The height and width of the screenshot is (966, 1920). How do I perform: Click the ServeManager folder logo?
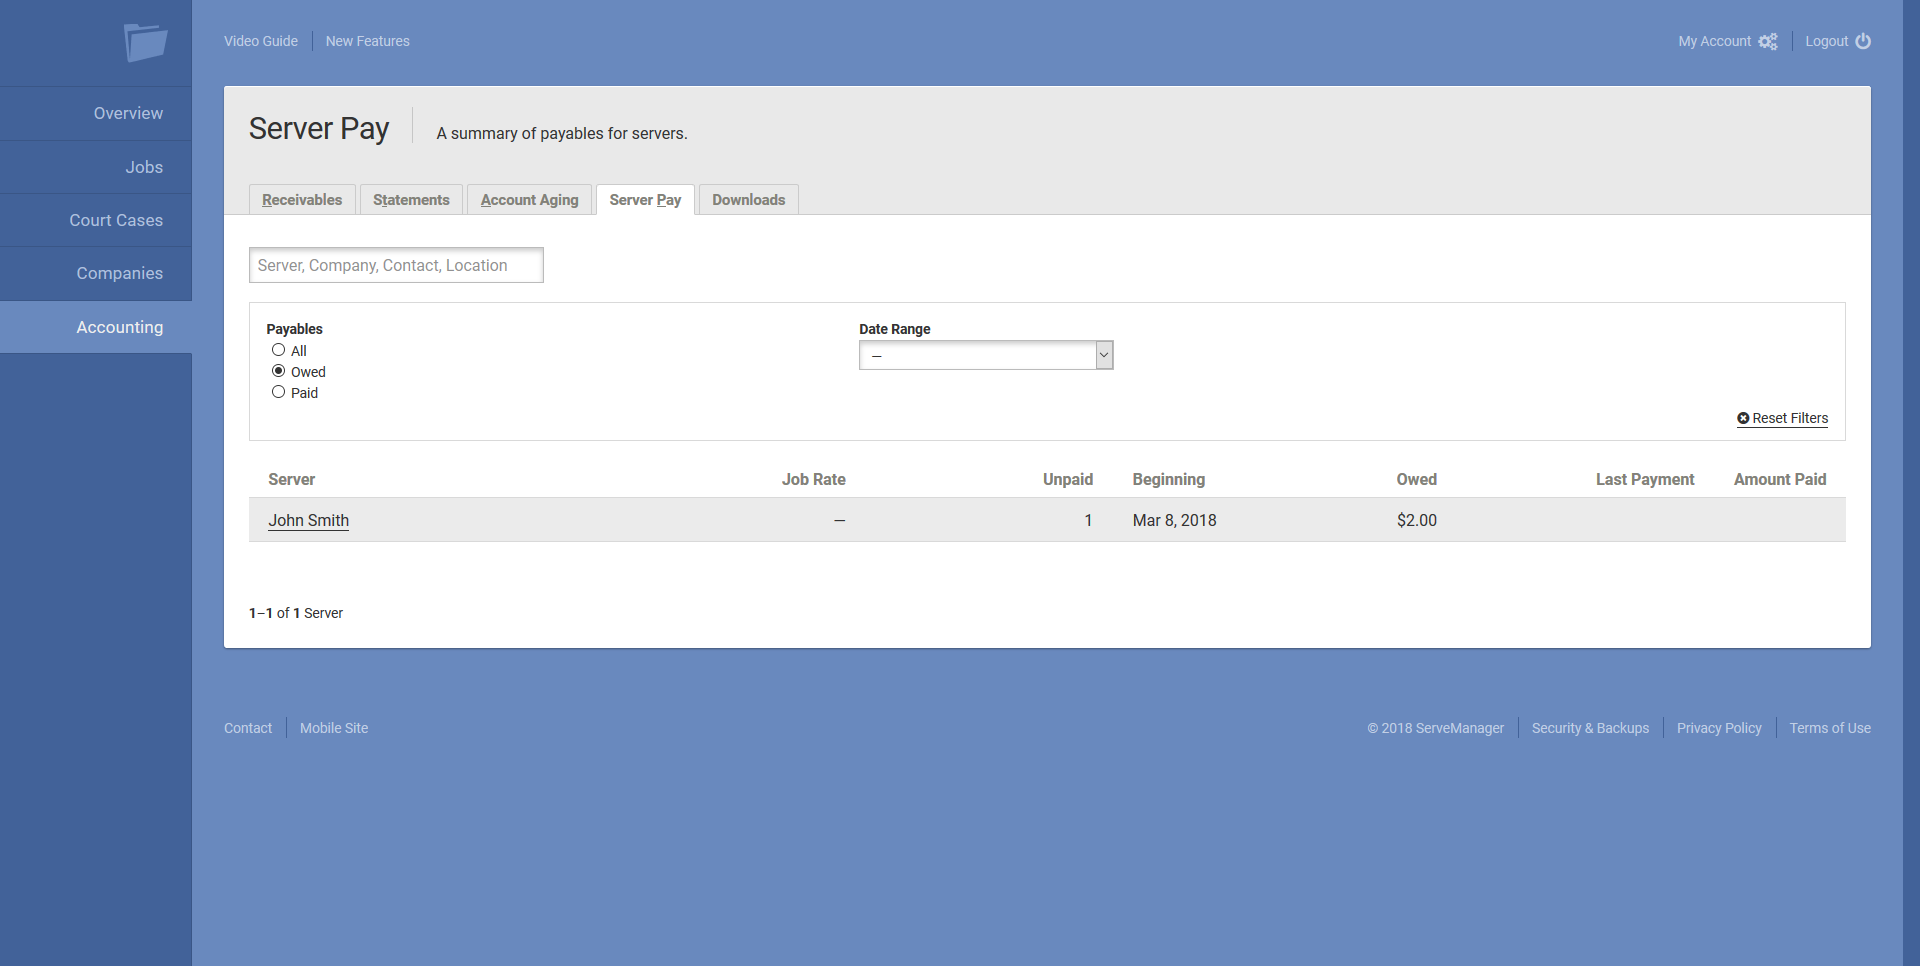(146, 43)
